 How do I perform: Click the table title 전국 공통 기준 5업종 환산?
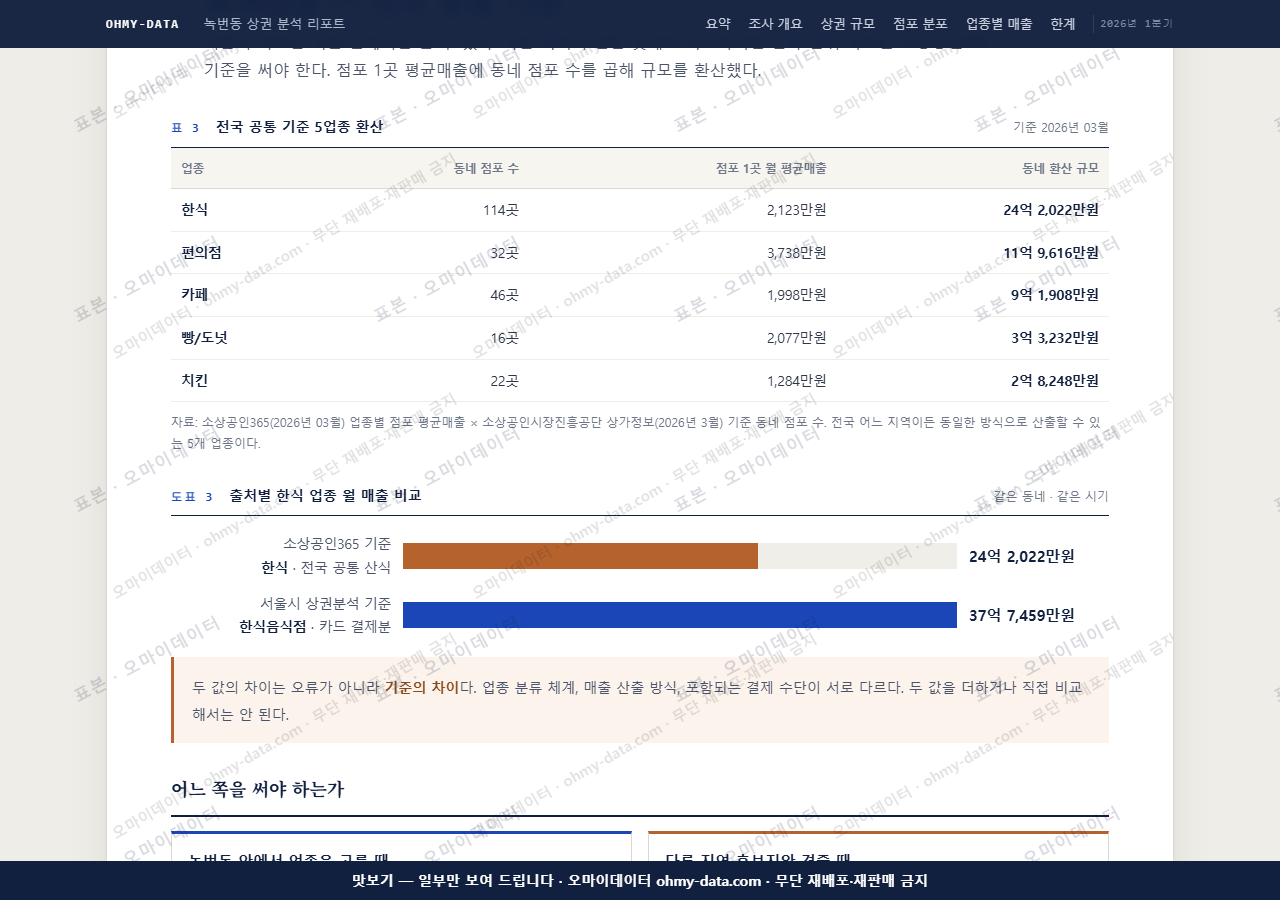pyautogui.click(x=299, y=127)
